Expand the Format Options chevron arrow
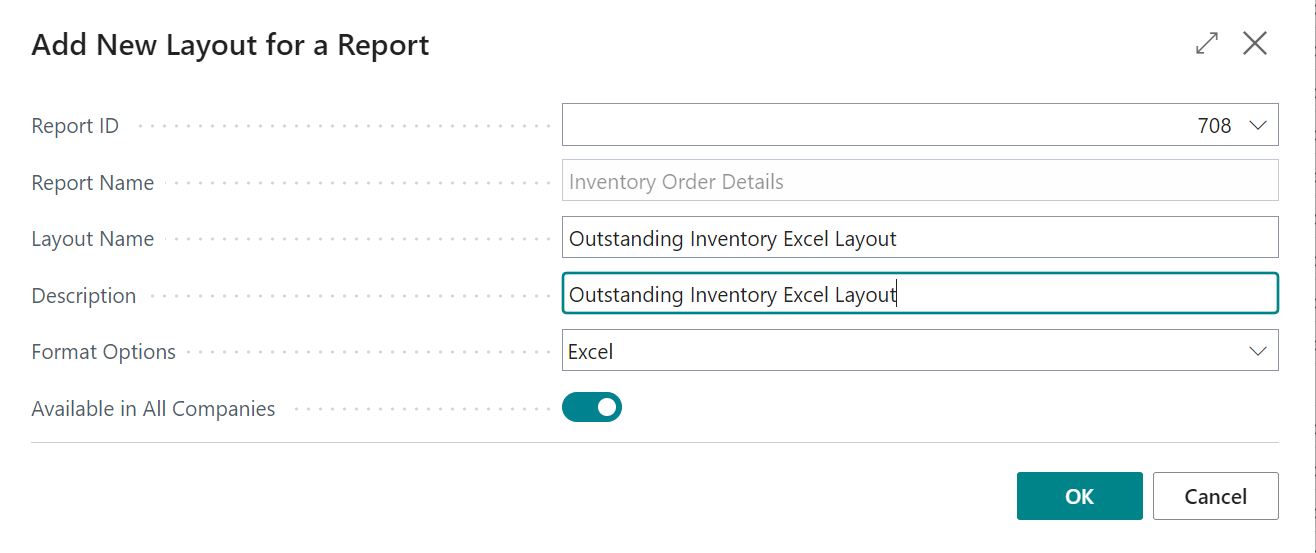Image resolution: width=1316 pixels, height=553 pixels. click(x=1257, y=351)
